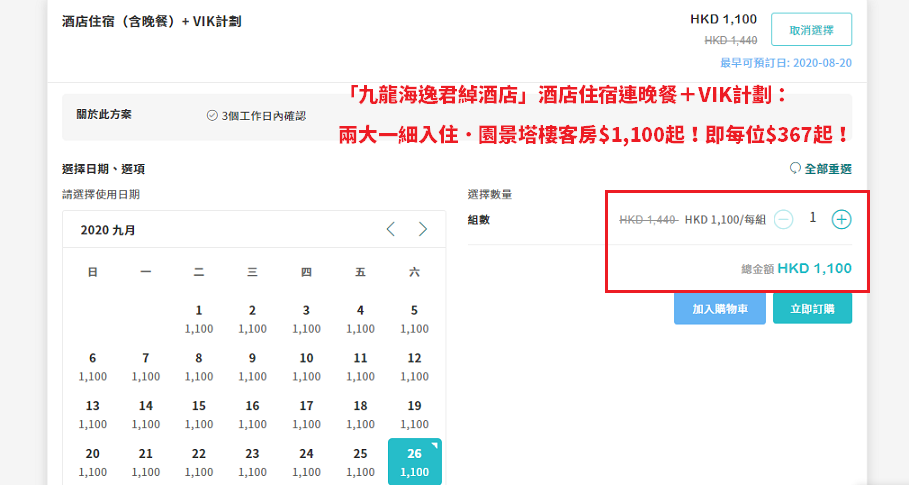Pick September 5 date
Screen dimensions: 909x485
point(414,319)
